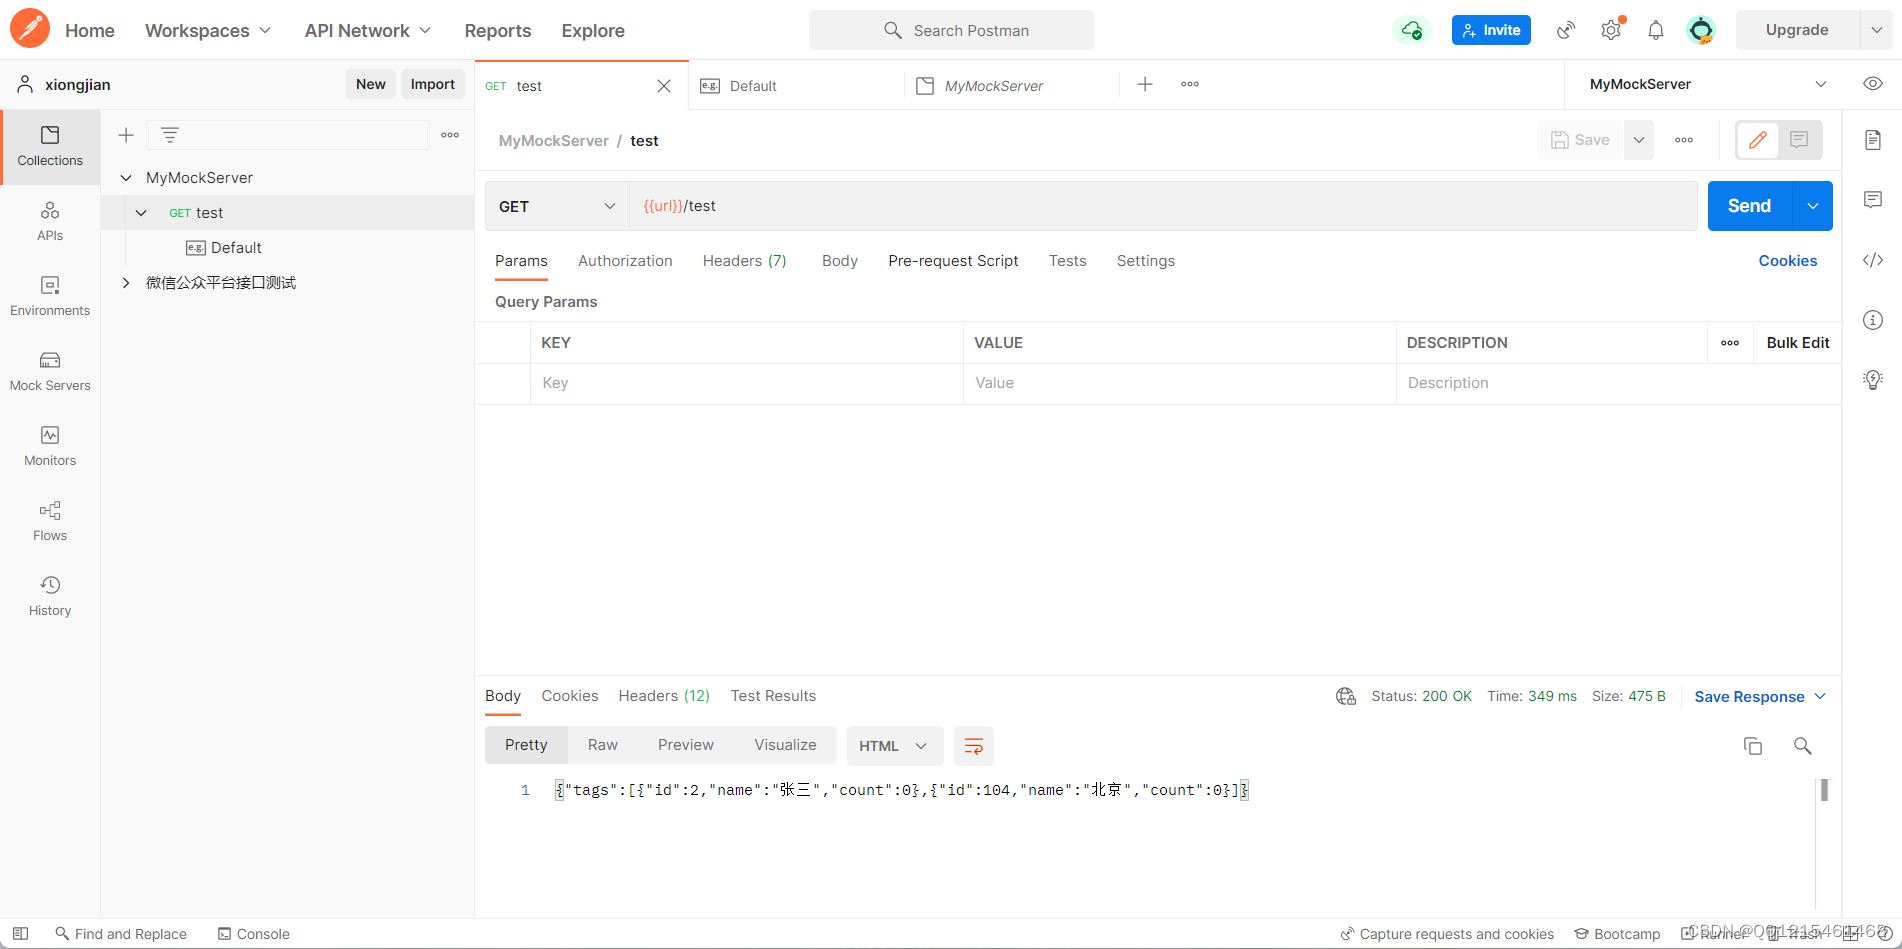Image resolution: width=1902 pixels, height=949 pixels.
Task: Click the Import button
Action: [x=433, y=84]
